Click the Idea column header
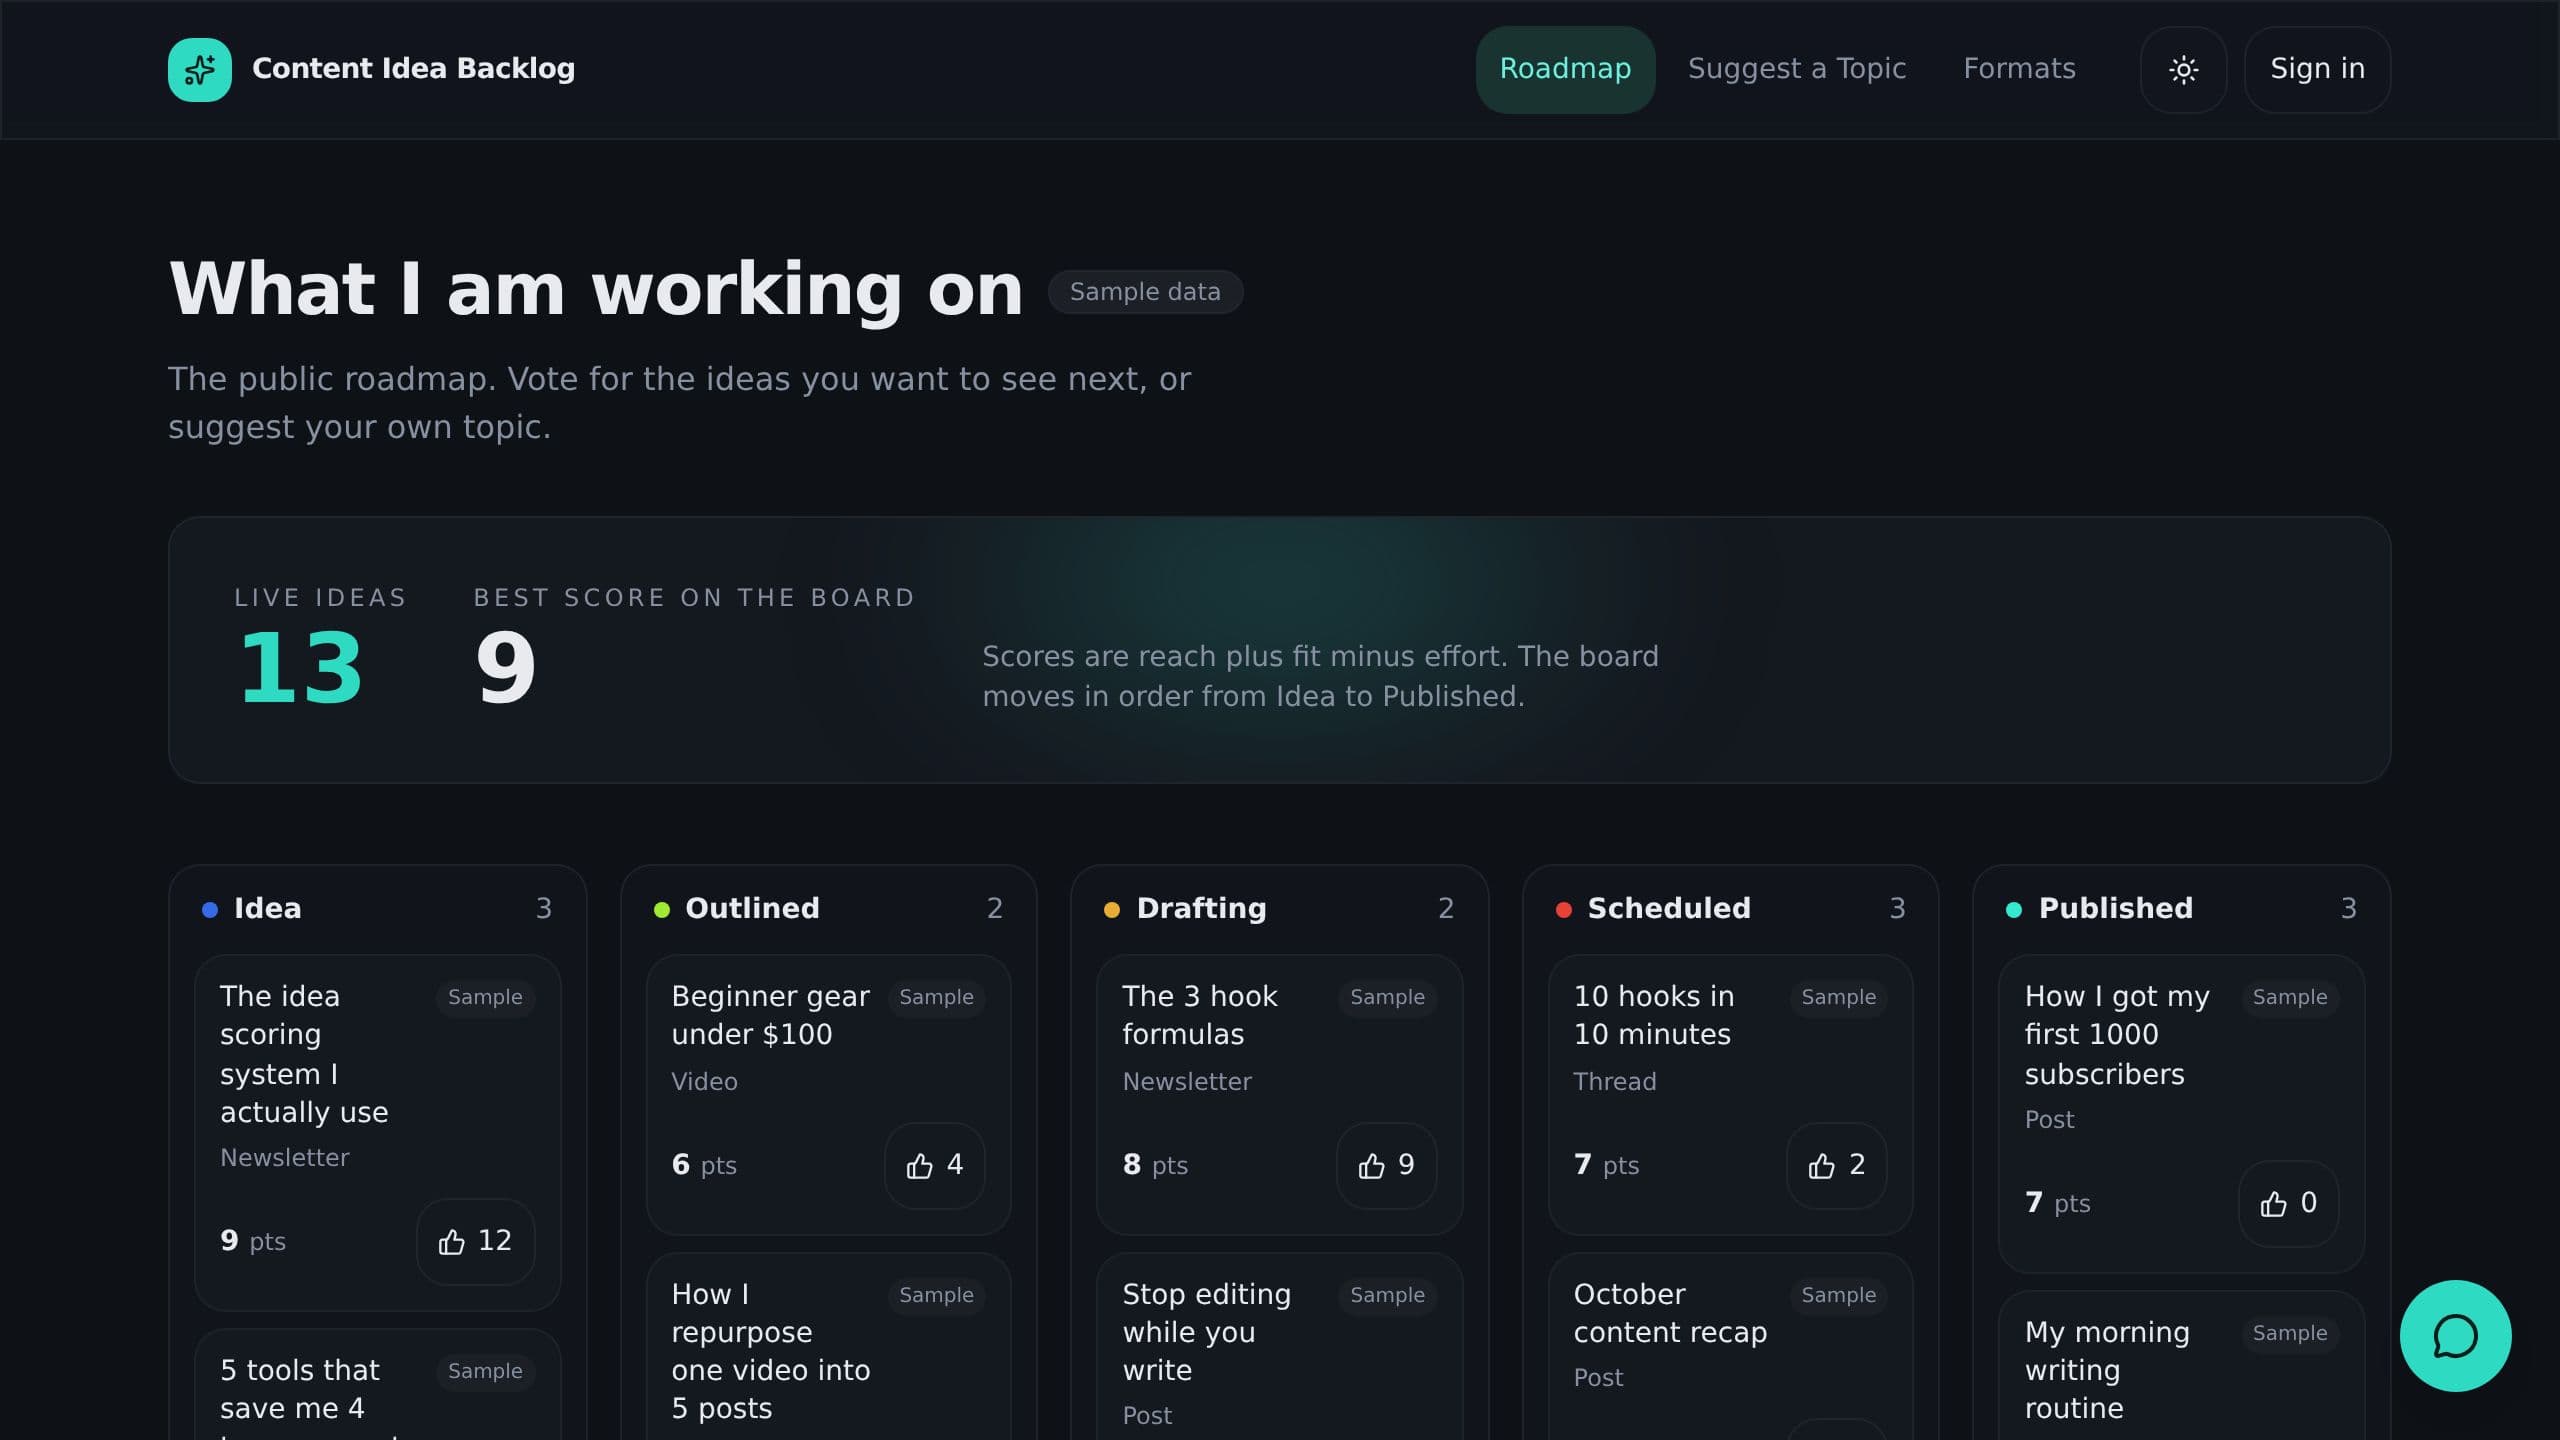The width and height of the screenshot is (2560, 1440). pyautogui.click(x=378, y=908)
